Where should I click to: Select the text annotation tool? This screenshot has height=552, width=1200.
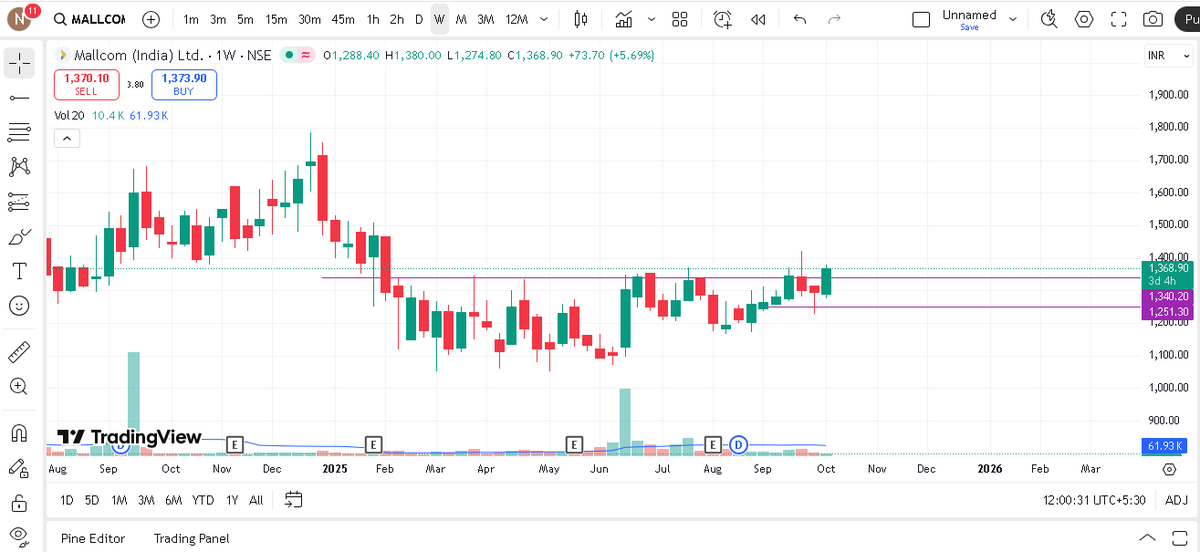point(18,271)
